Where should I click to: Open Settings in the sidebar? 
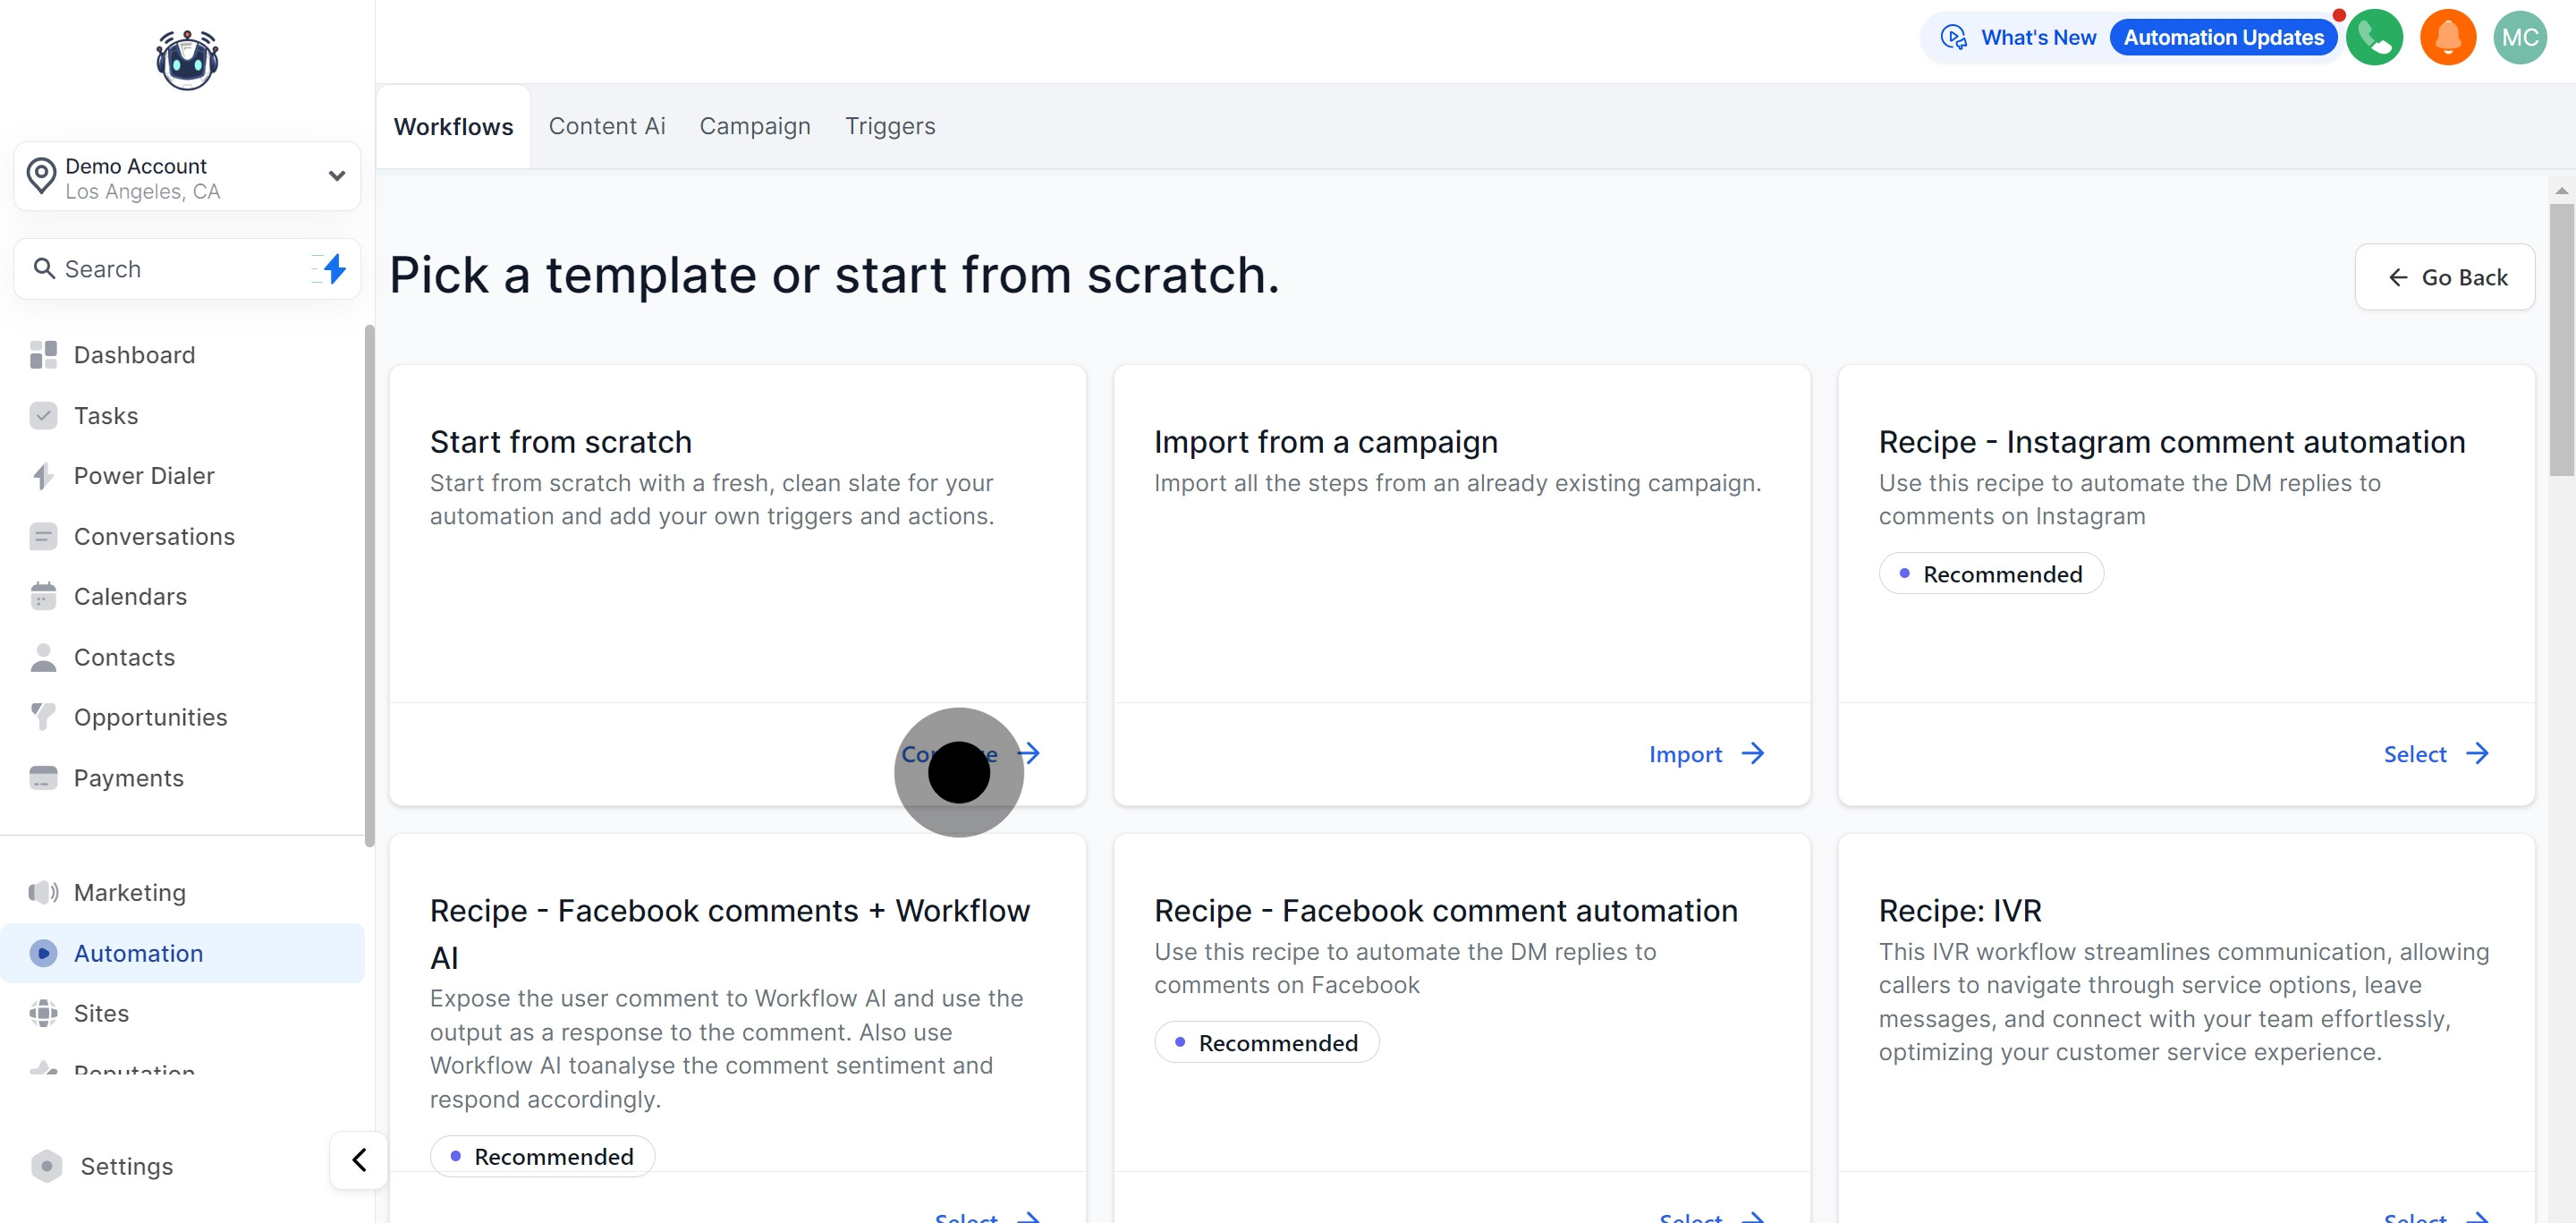126,1166
